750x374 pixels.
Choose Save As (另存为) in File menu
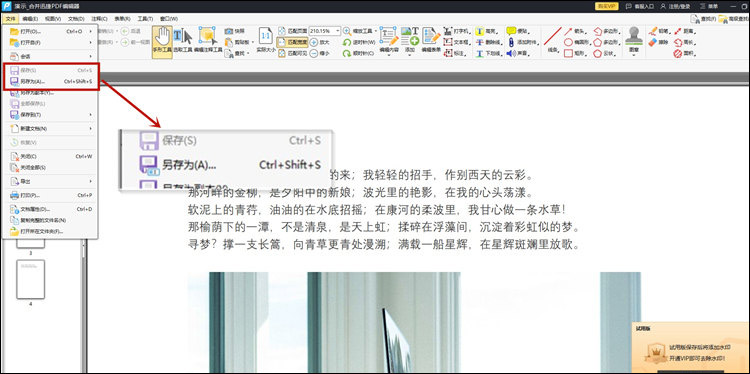[50, 81]
